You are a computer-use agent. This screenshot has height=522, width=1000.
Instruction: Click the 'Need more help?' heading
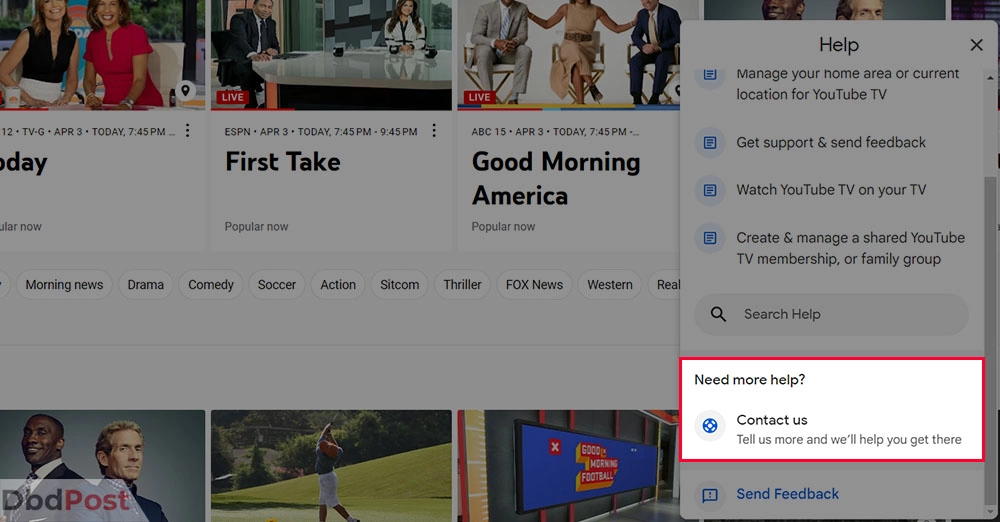coord(749,380)
